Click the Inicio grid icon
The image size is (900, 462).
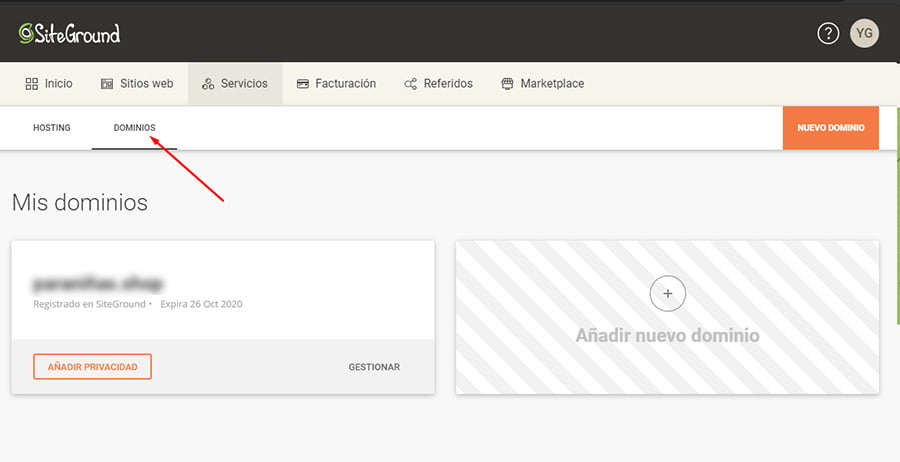(x=31, y=84)
